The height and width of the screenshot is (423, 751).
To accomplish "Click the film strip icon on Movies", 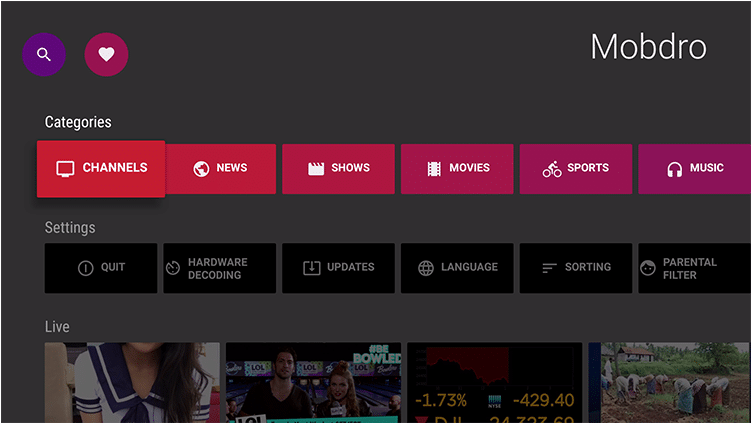I will pyautogui.click(x=433, y=169).
